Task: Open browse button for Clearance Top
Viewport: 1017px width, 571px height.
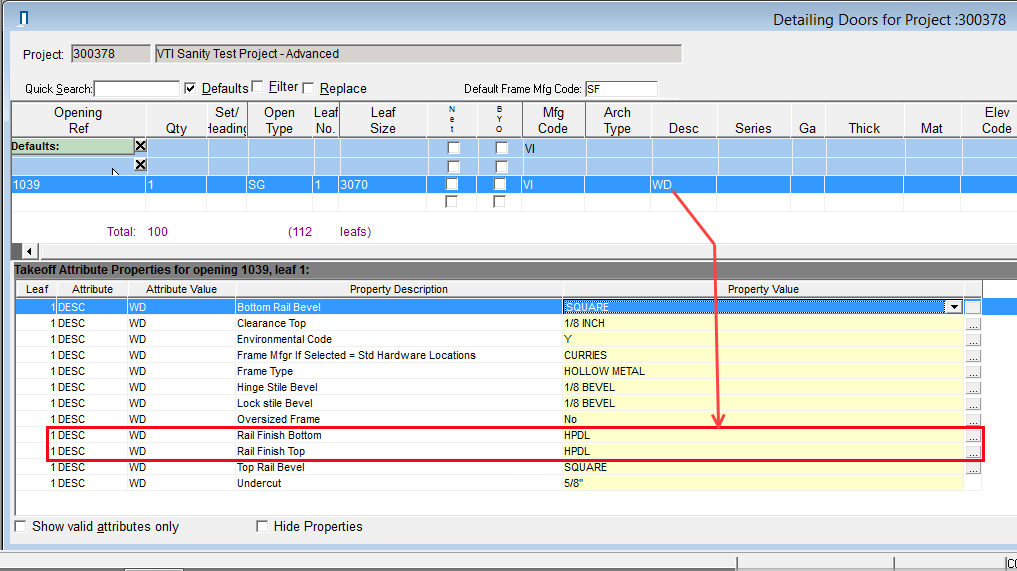Action: coord(973,324)
